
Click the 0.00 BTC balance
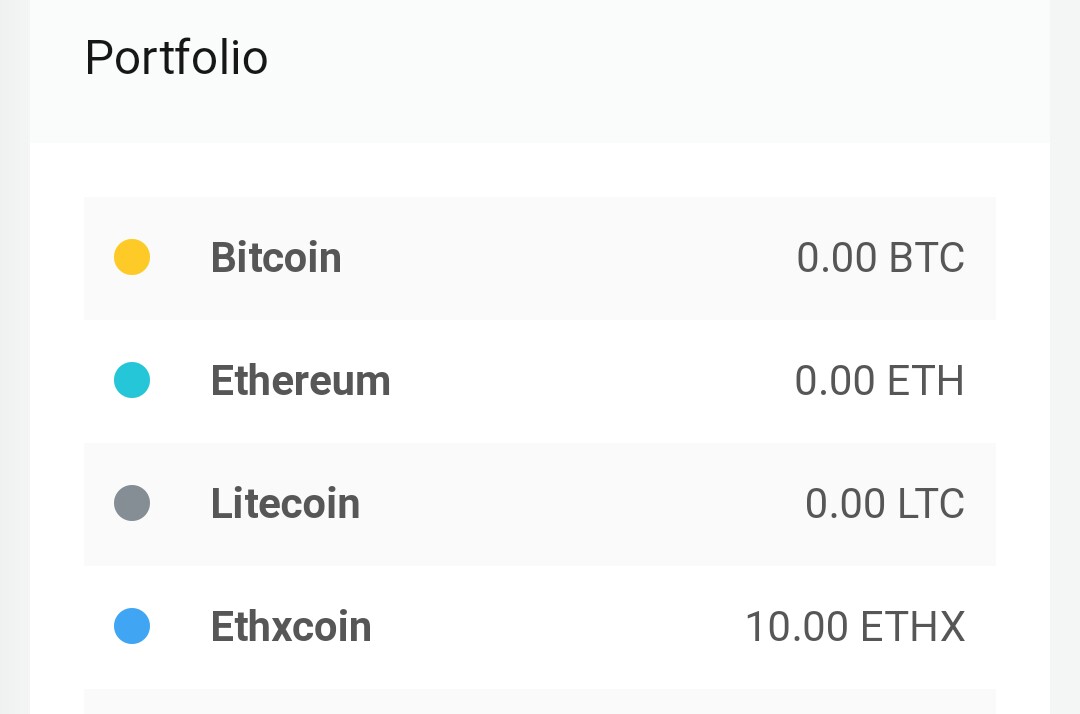point(880,258)
